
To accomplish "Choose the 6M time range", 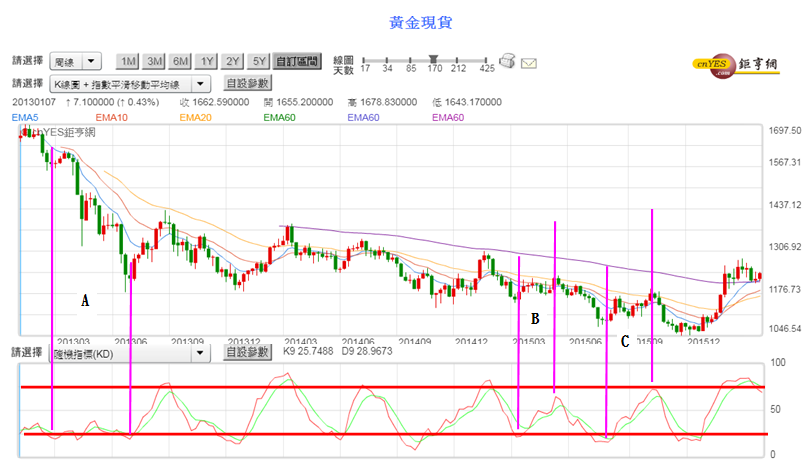I will pos(180,62).
